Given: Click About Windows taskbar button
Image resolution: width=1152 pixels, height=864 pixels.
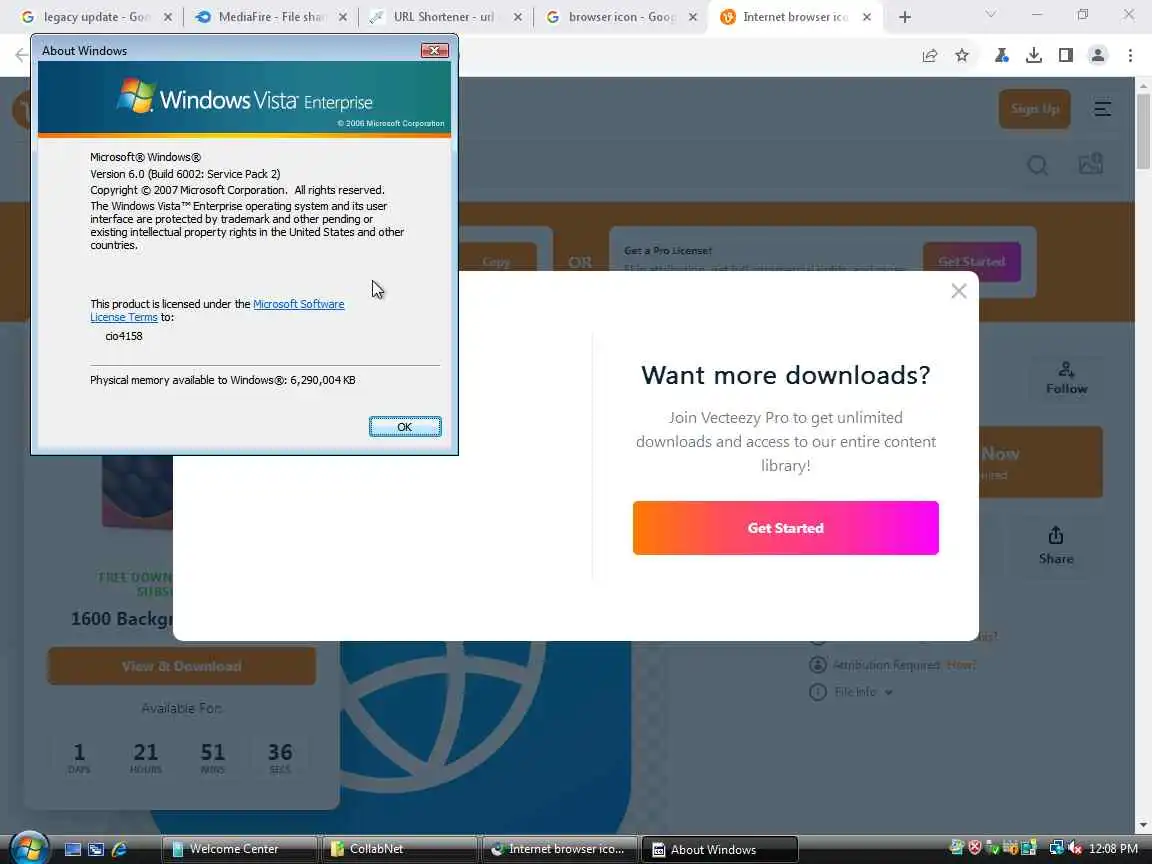Looking at the screenshot, I should tap(719, 849).
